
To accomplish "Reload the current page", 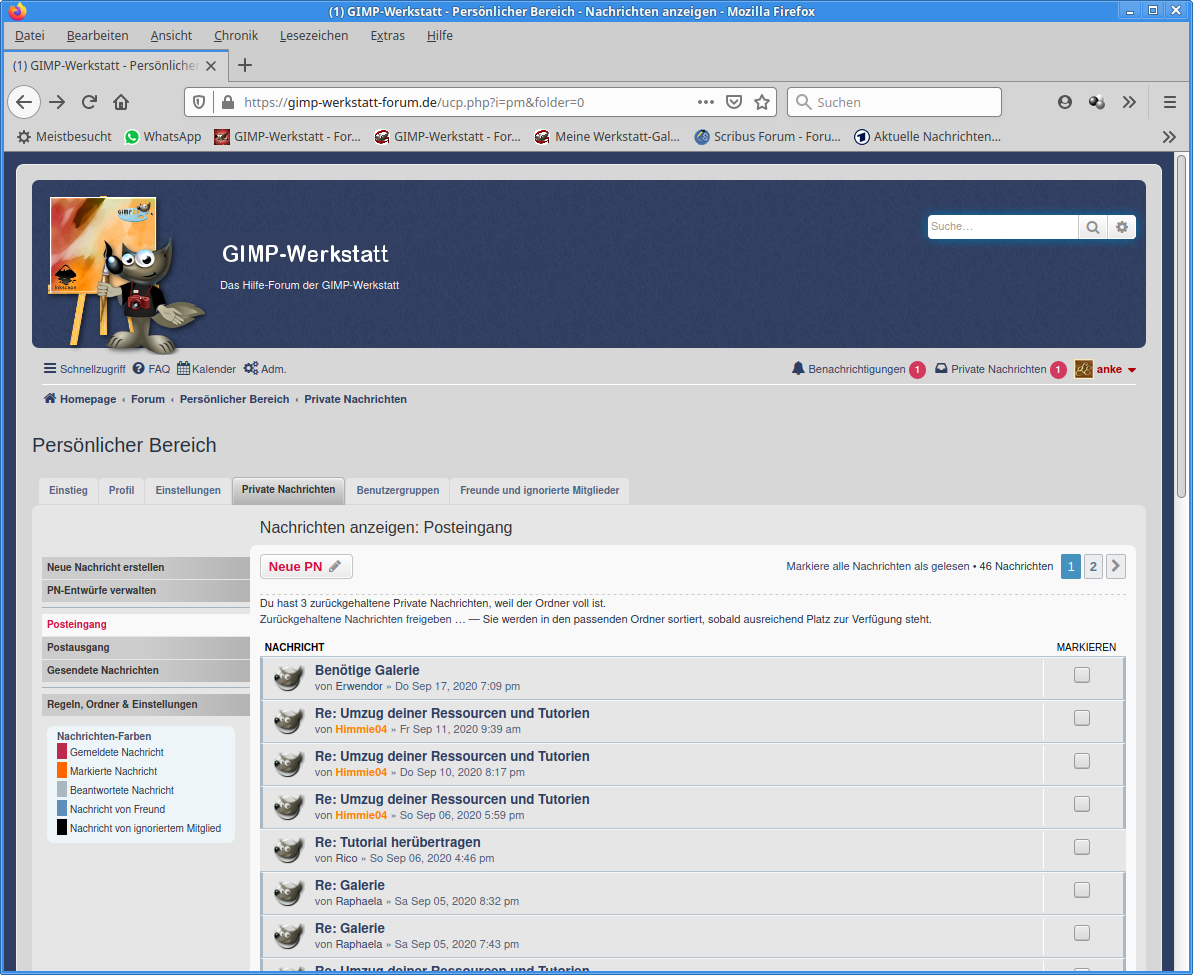I will pyautogui.click(x=89, y=102).
